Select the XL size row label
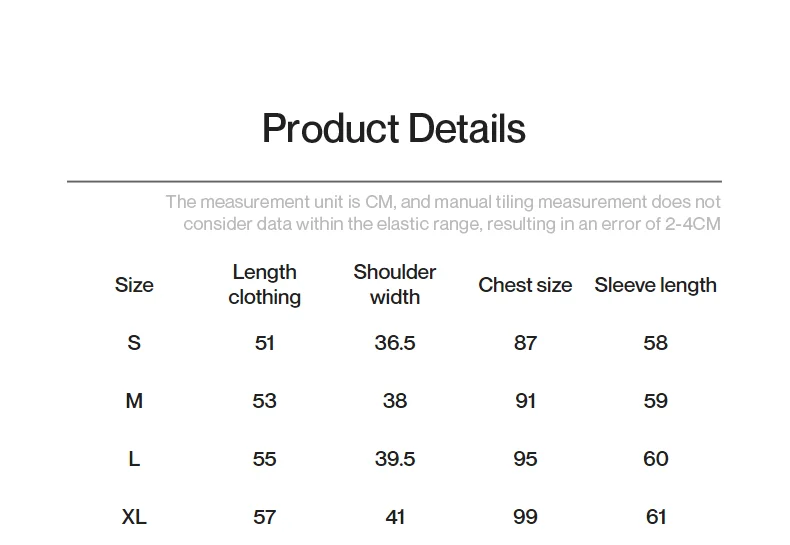This screenshot has width=790, height=545. point(134,517)
